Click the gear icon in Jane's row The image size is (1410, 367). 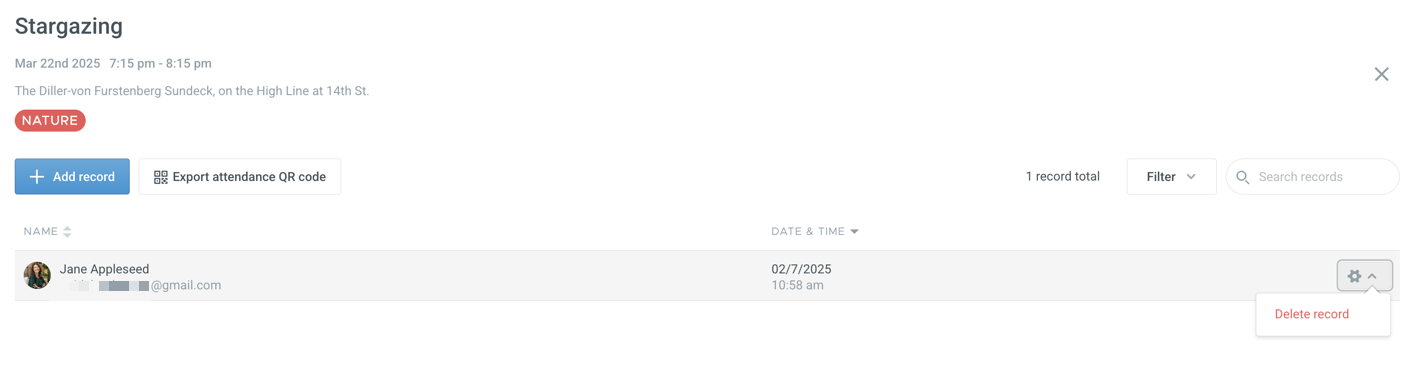[x=1354, y=276]
